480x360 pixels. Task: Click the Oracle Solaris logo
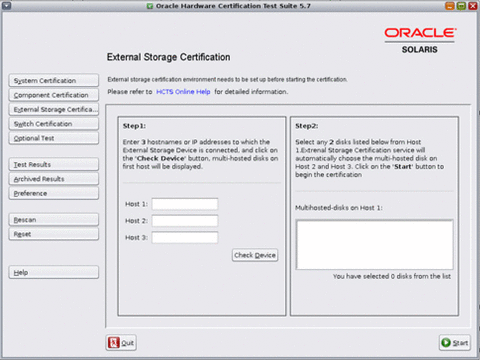420,40
